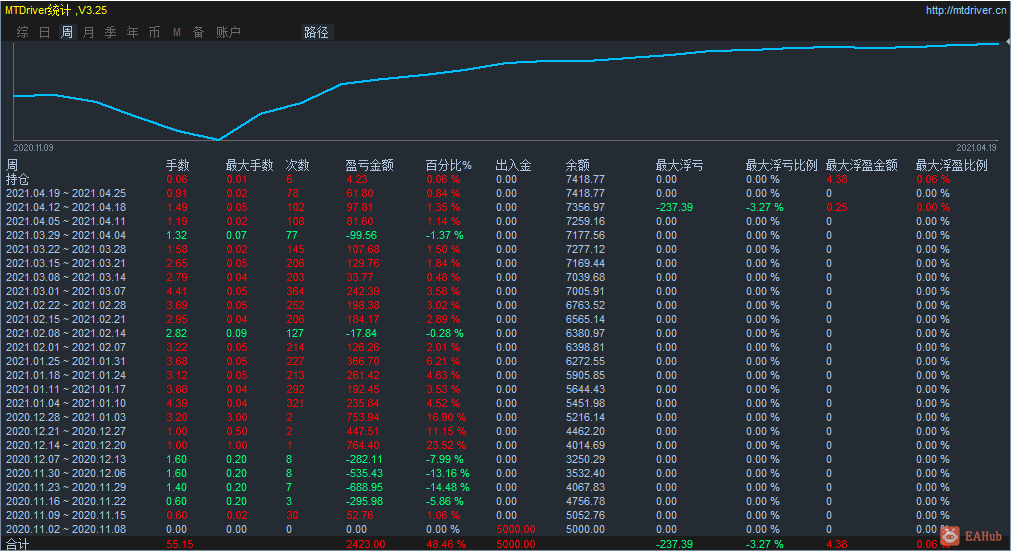Image resolution: width=1011 pixels, height=551 pixels.
Task: Open the 备 tab
Action: [x=199, y=32]
